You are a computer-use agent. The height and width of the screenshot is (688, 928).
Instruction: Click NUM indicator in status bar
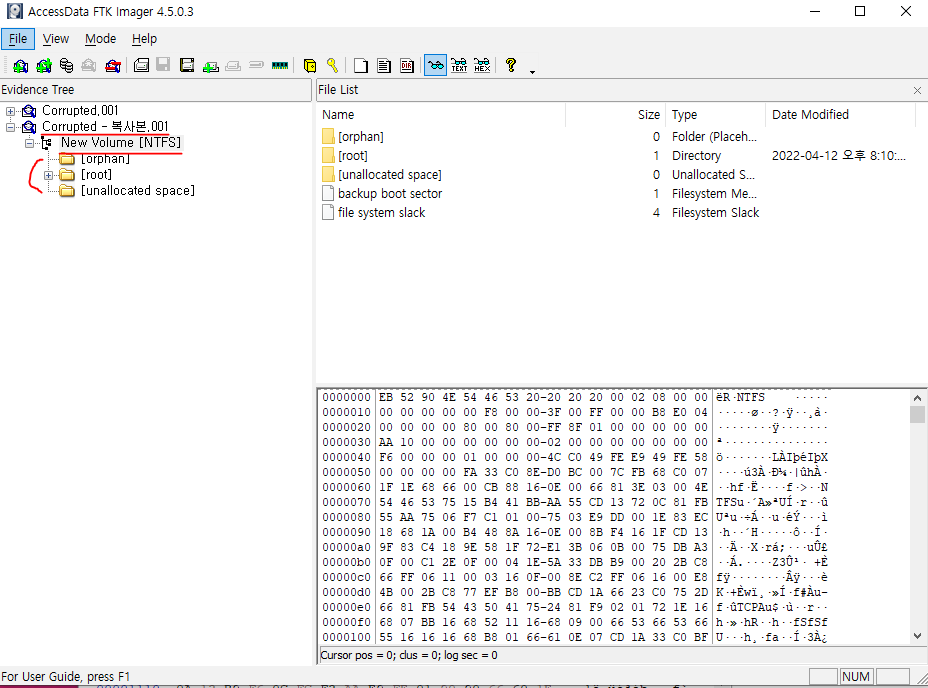pos(856,677)
